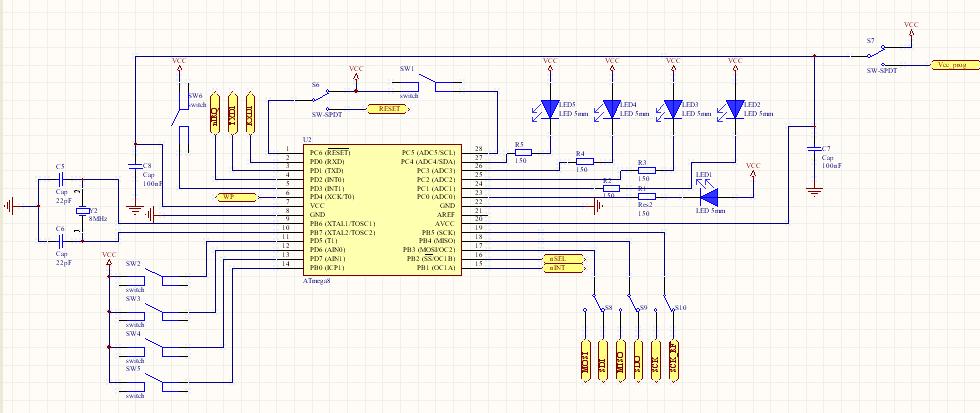Click the ATmega8 part name label
The width and height of the screenshot is (980, 413).
[316, 281]
